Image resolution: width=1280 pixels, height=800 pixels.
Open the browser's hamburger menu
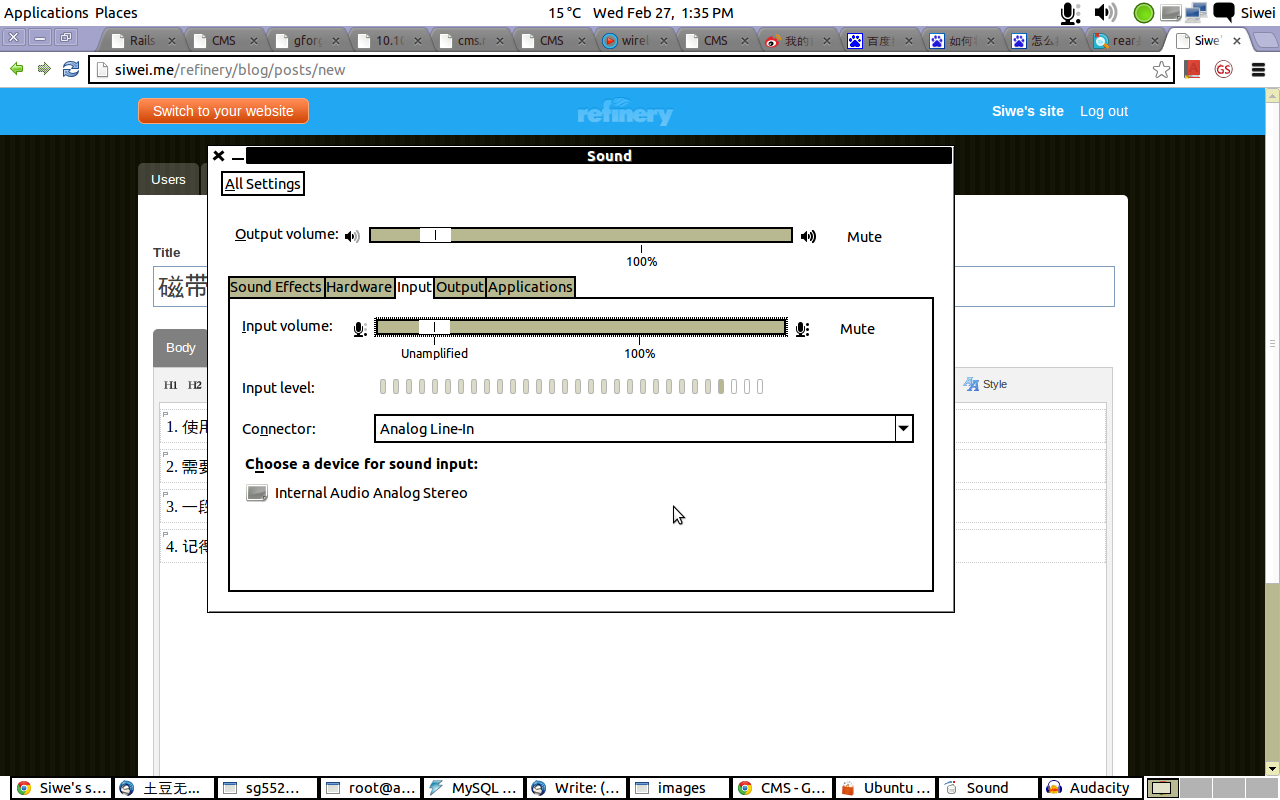(x=1258, y=70)
